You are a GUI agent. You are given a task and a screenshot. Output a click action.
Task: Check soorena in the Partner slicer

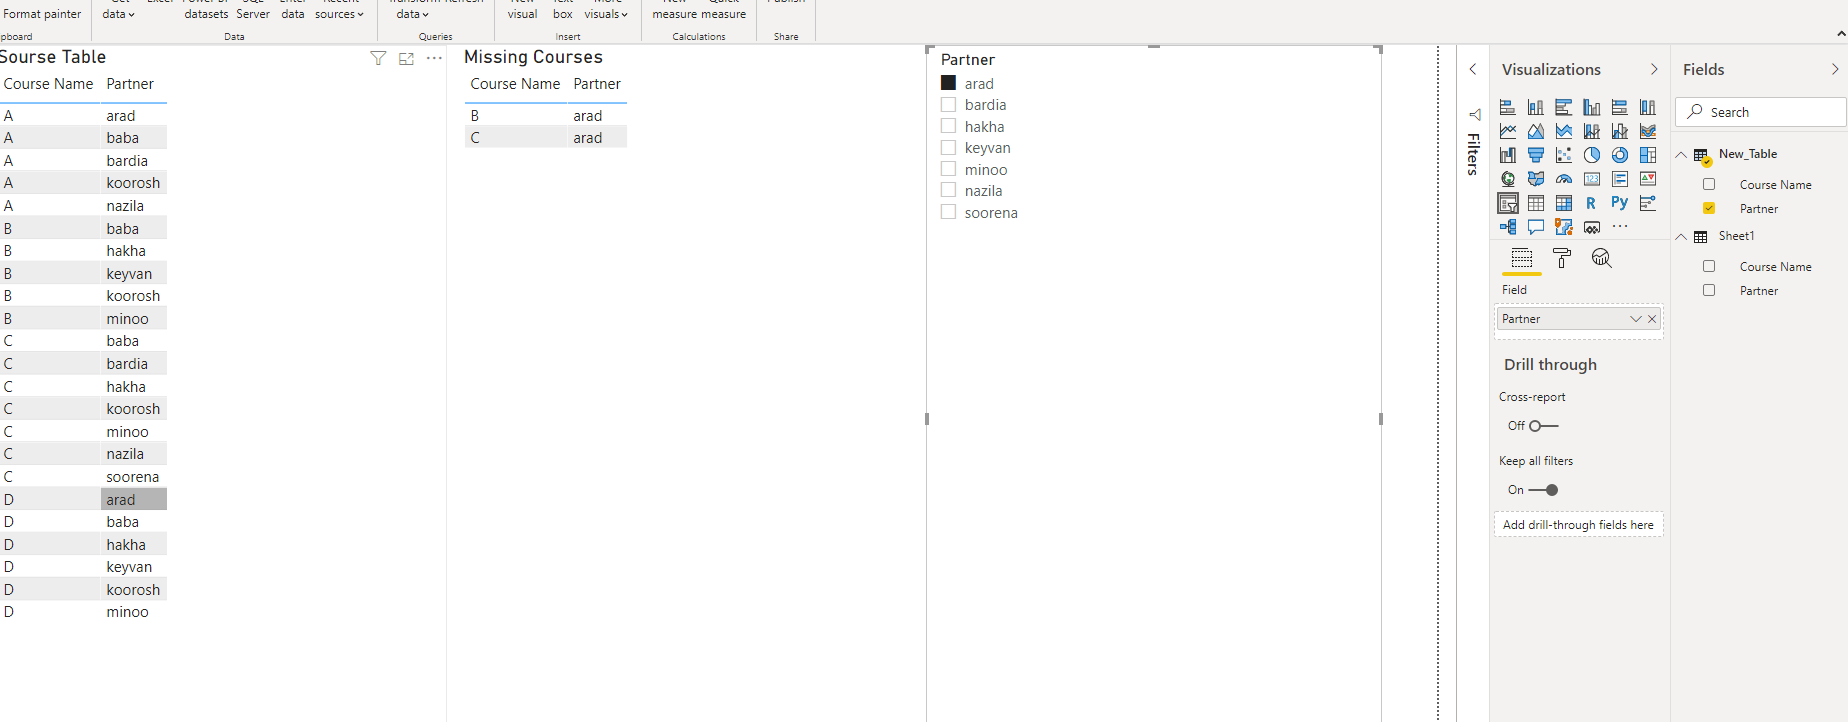point(948,212)
